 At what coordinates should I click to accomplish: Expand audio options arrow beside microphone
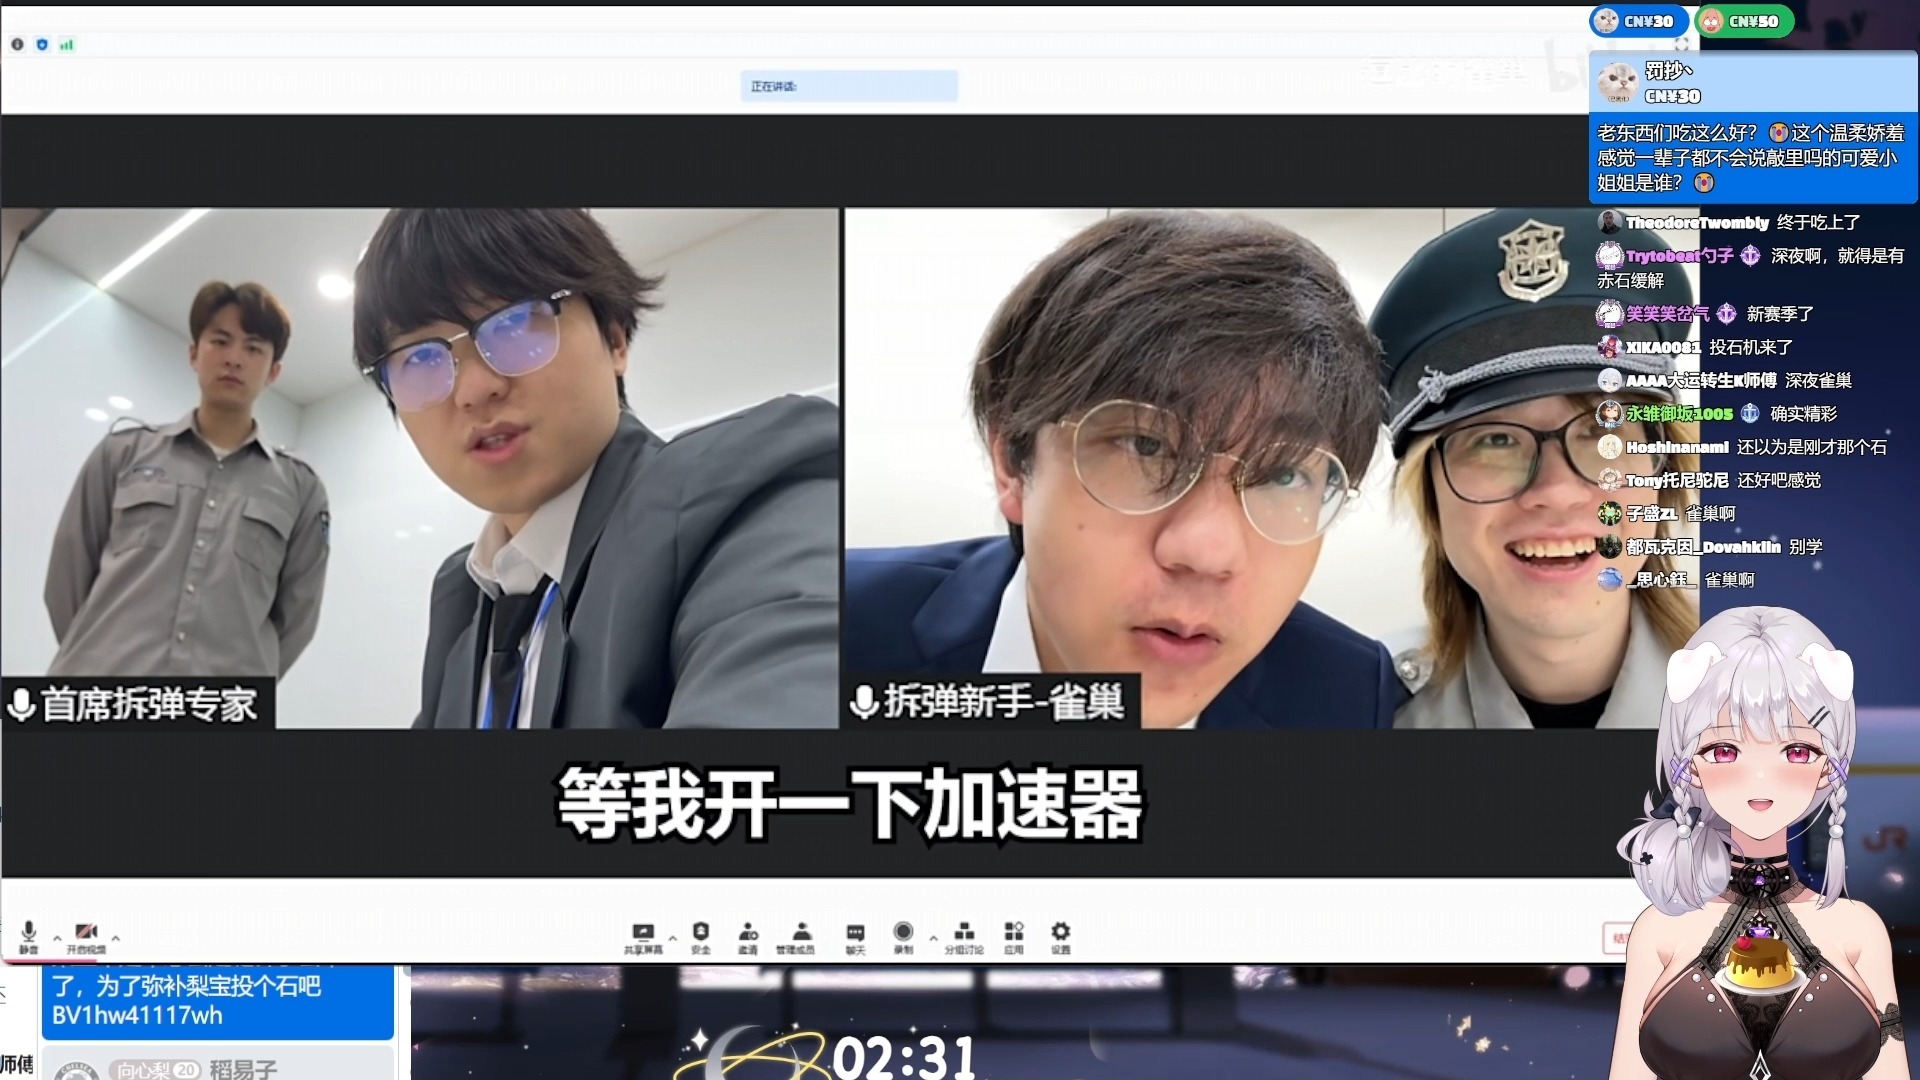click(x=57, y=938)
